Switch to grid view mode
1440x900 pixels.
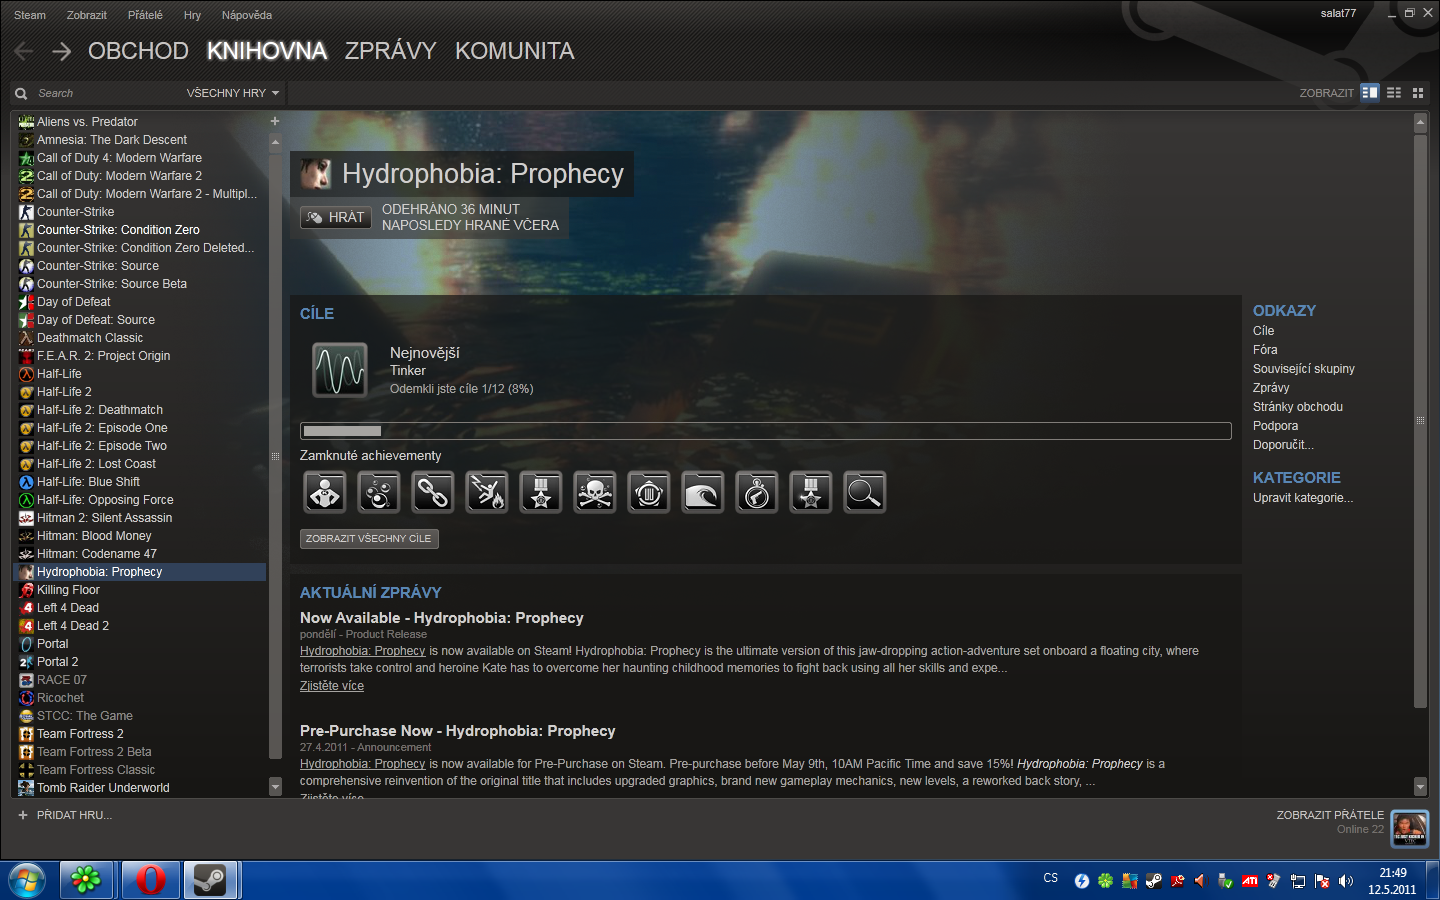(1418, 93)
